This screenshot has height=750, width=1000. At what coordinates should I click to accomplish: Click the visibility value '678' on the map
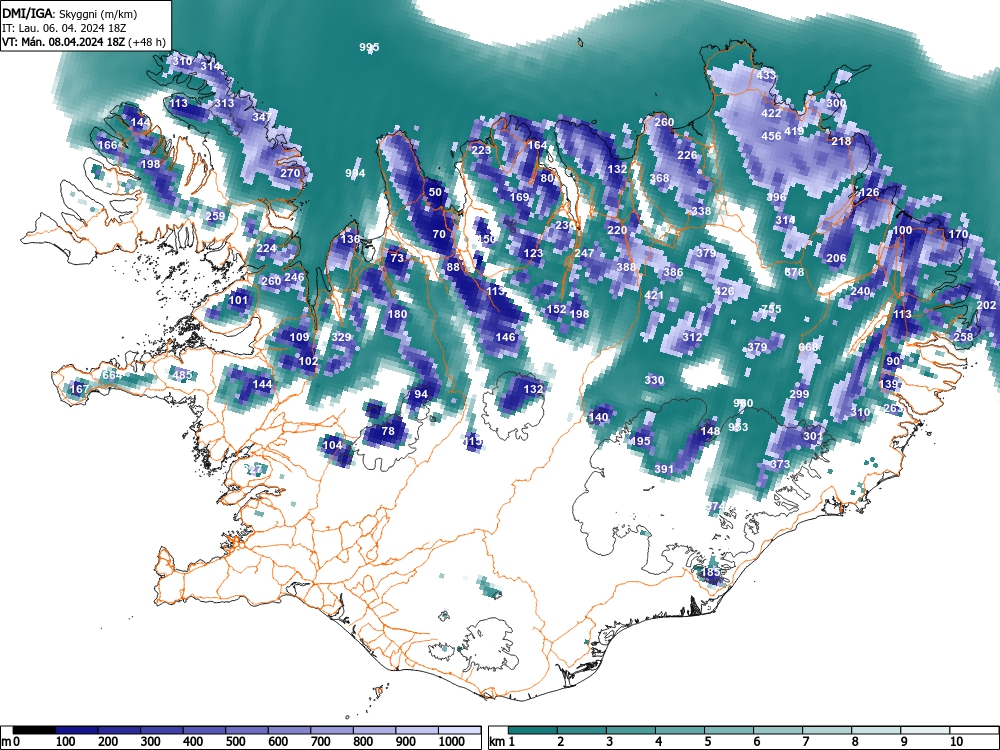(794, 272)
